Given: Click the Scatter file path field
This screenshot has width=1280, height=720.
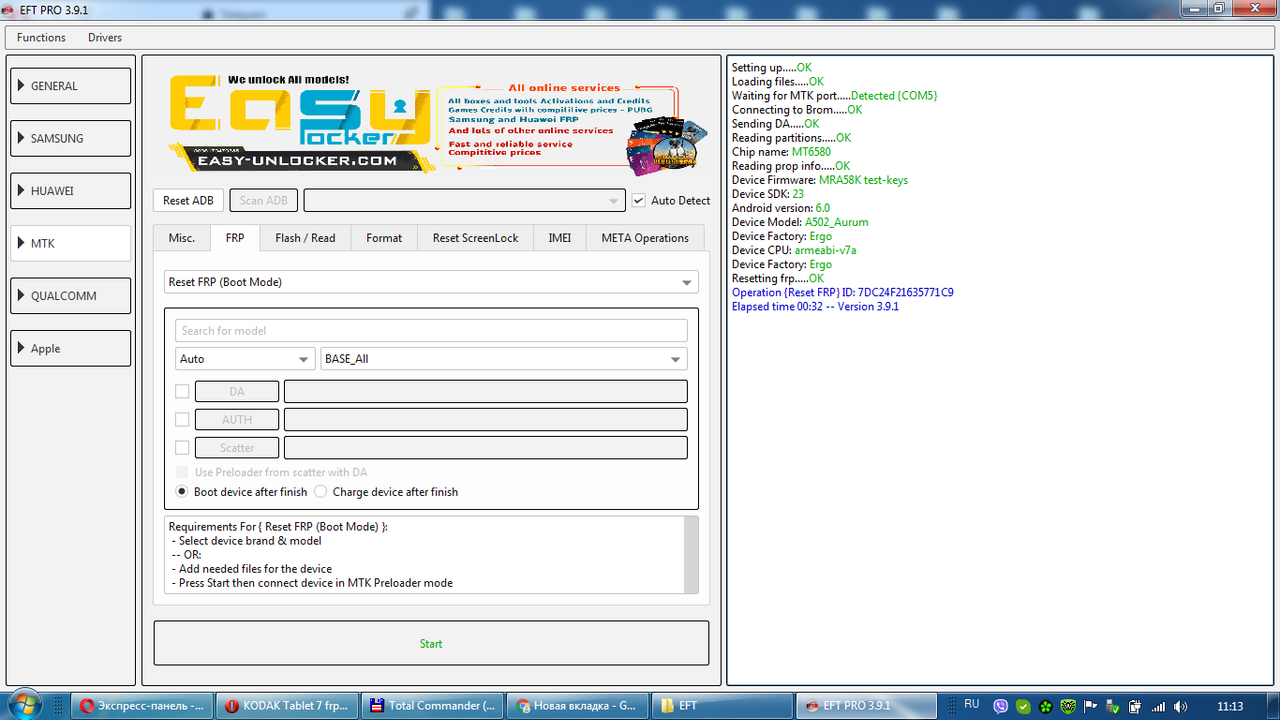Looking at the screenshot, I should tap(486, 448).
